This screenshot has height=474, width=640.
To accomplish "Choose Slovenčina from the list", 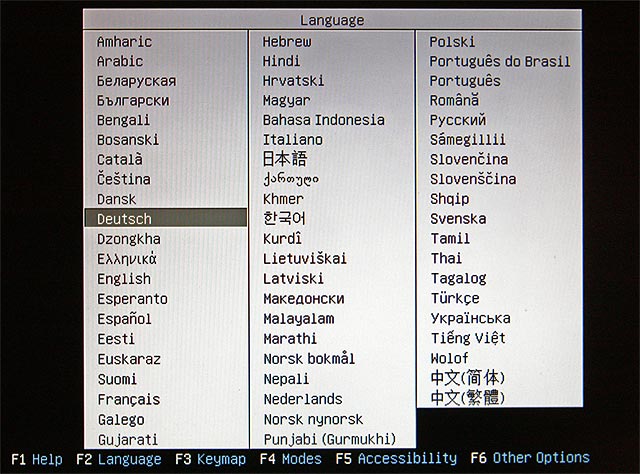I will click(x=469, y=159).
